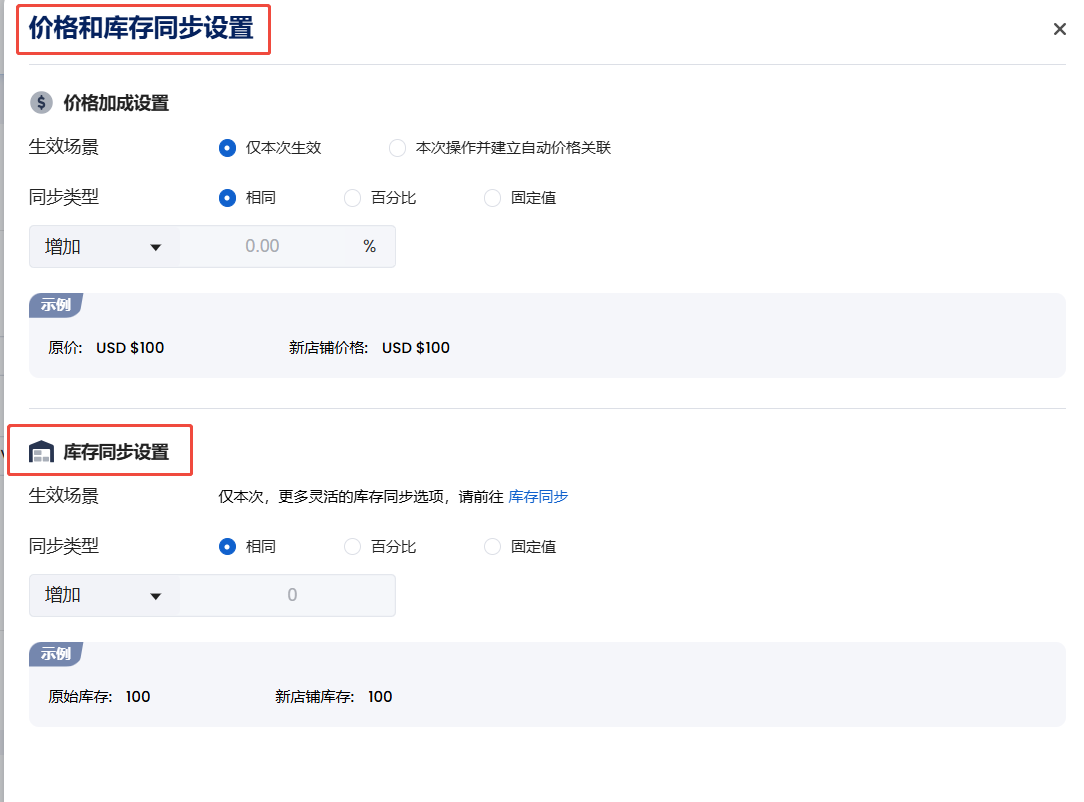This screenshot has height=802, width=1084.
Task: Choose 百分比 sync type for price markup
Action: 352,198
